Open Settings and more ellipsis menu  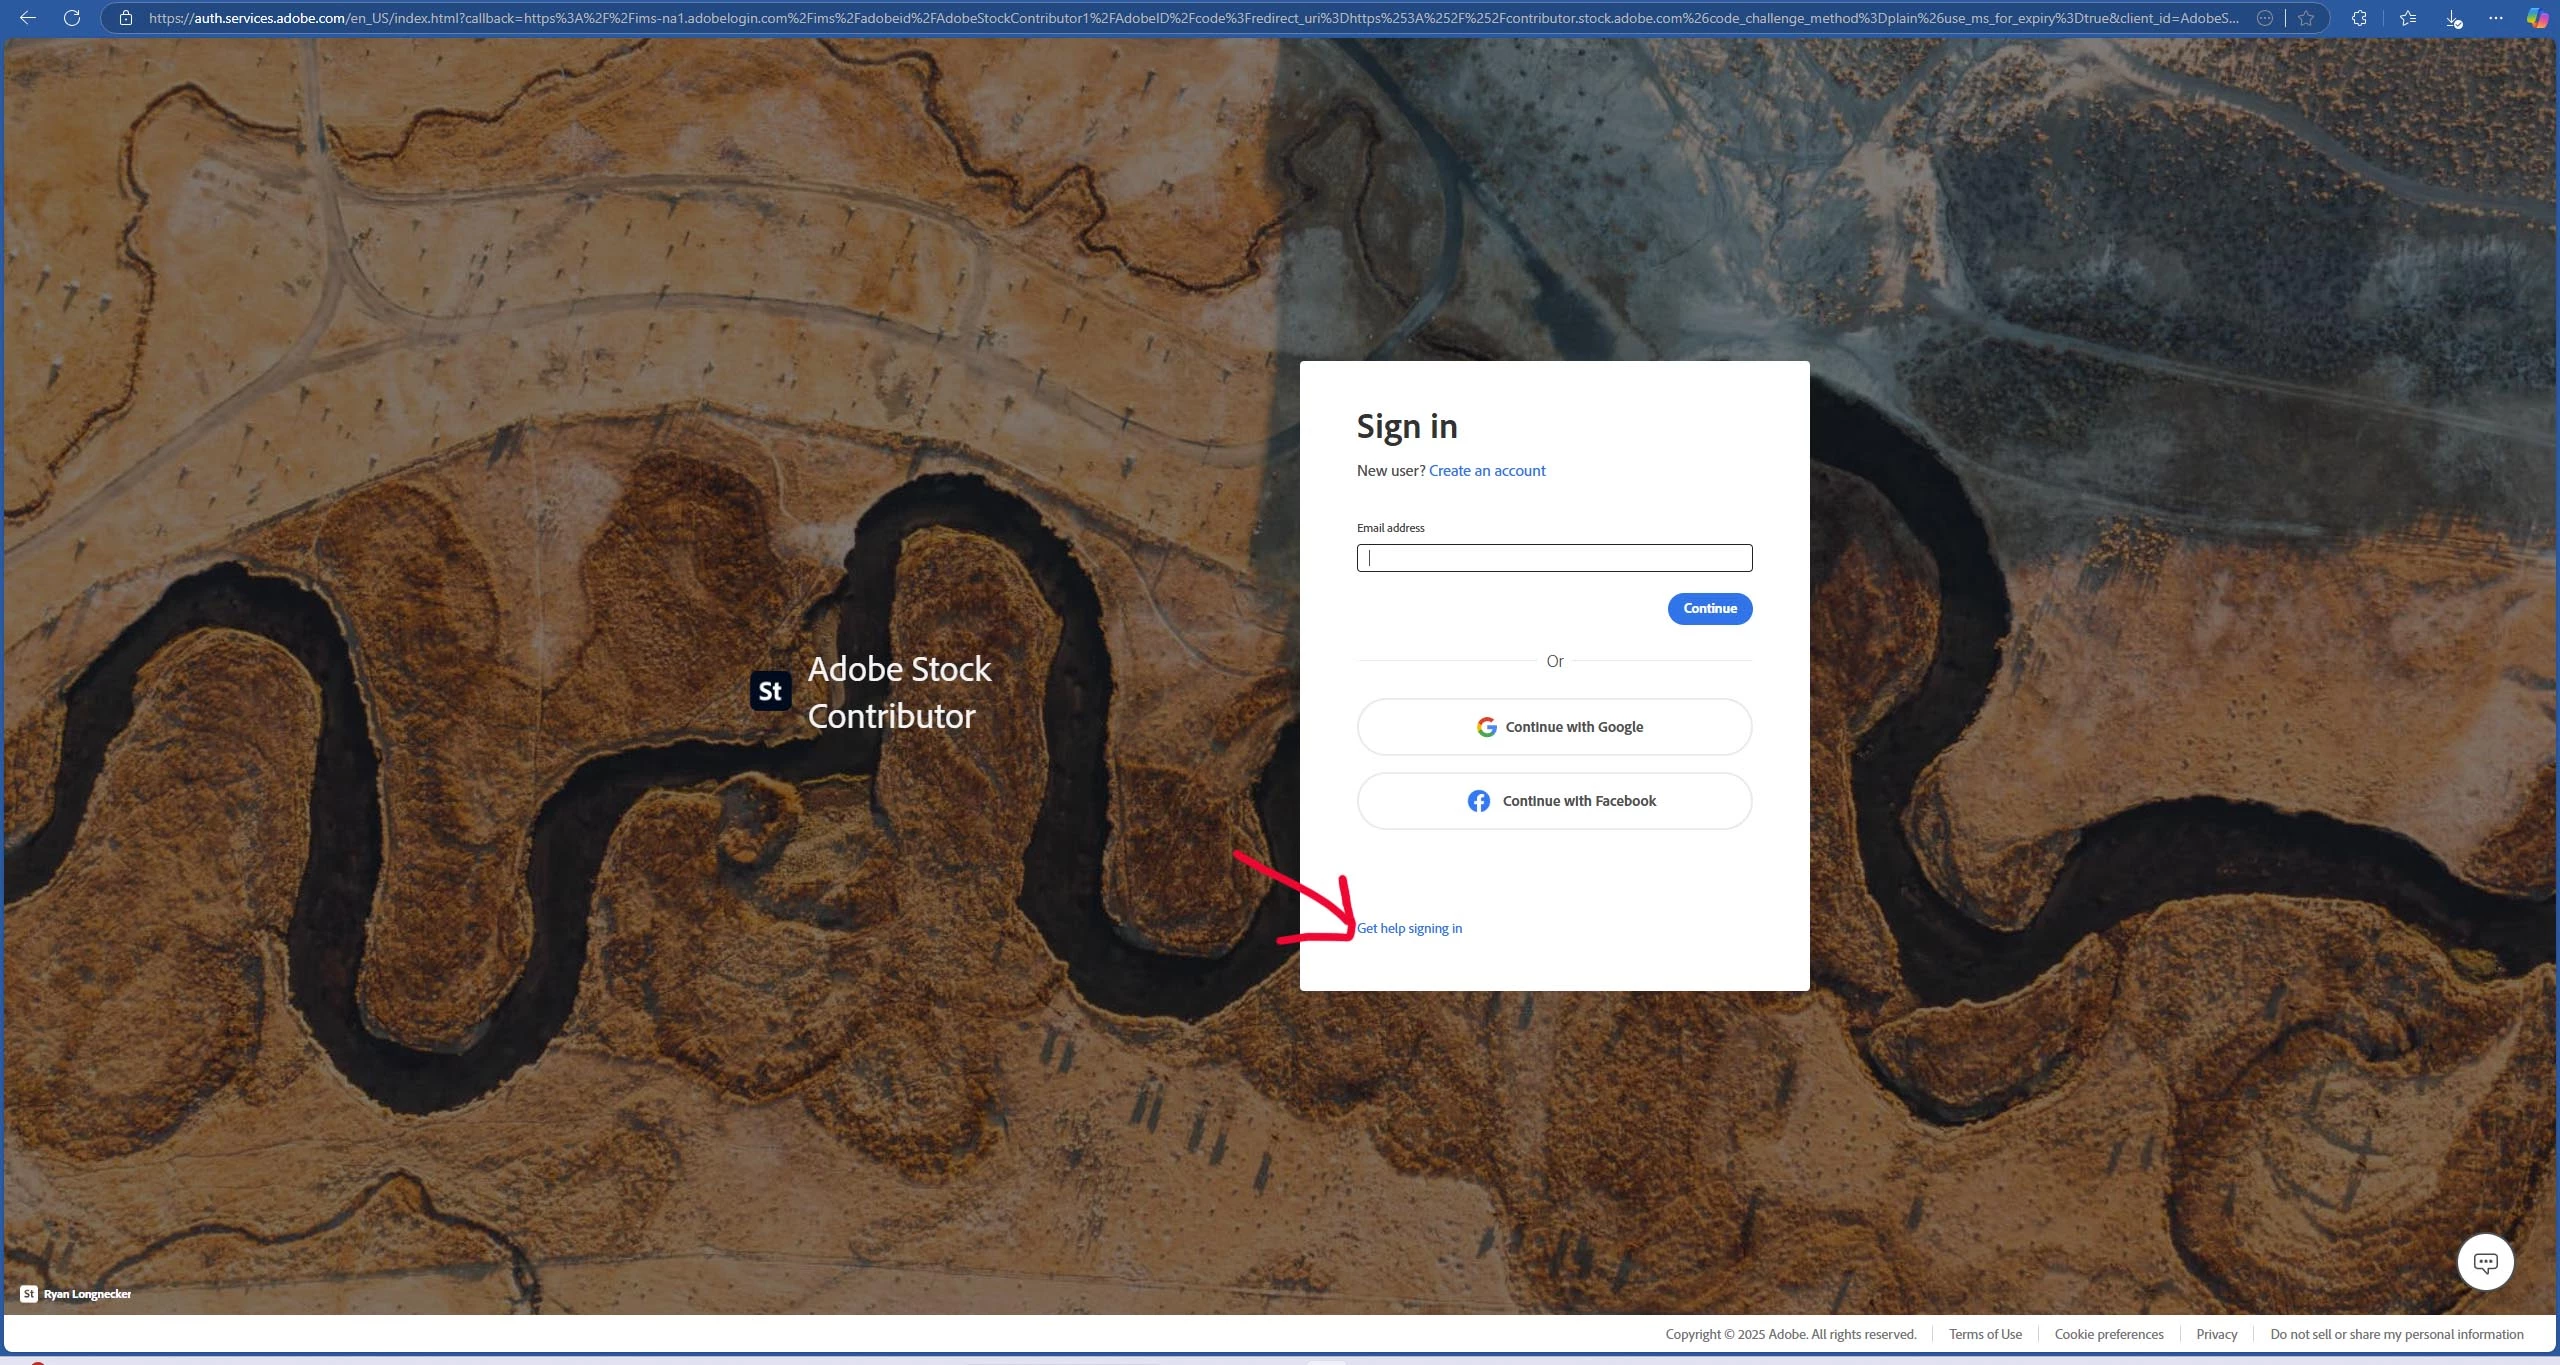pyautogui.click(x=2496, y=18)
